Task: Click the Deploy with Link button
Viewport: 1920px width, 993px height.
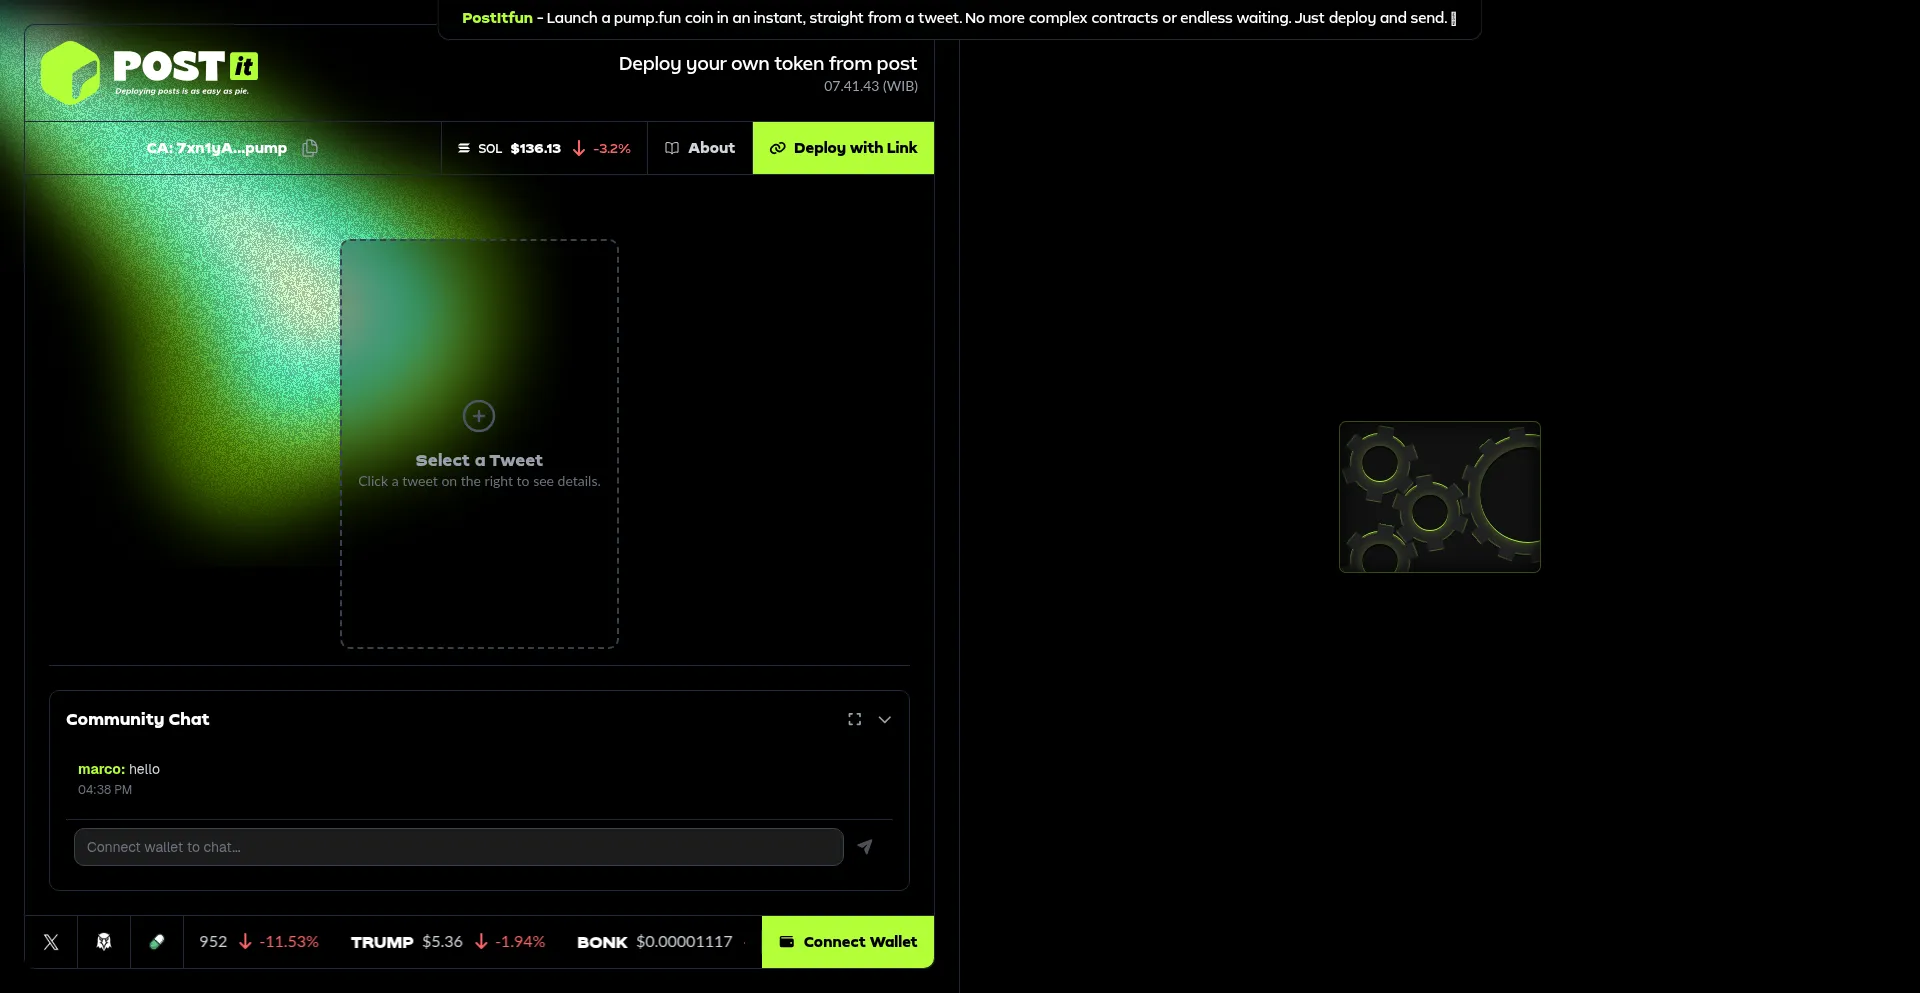Action: point(843,148)
